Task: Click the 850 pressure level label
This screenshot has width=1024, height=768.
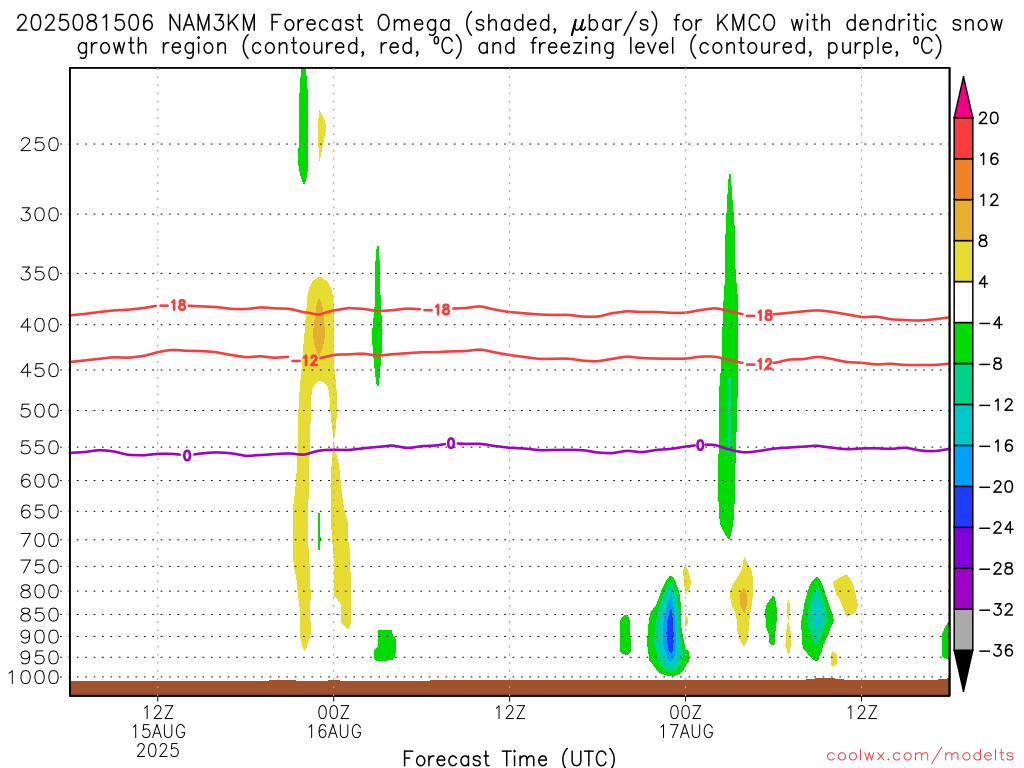Action: (x=40, y=615)
